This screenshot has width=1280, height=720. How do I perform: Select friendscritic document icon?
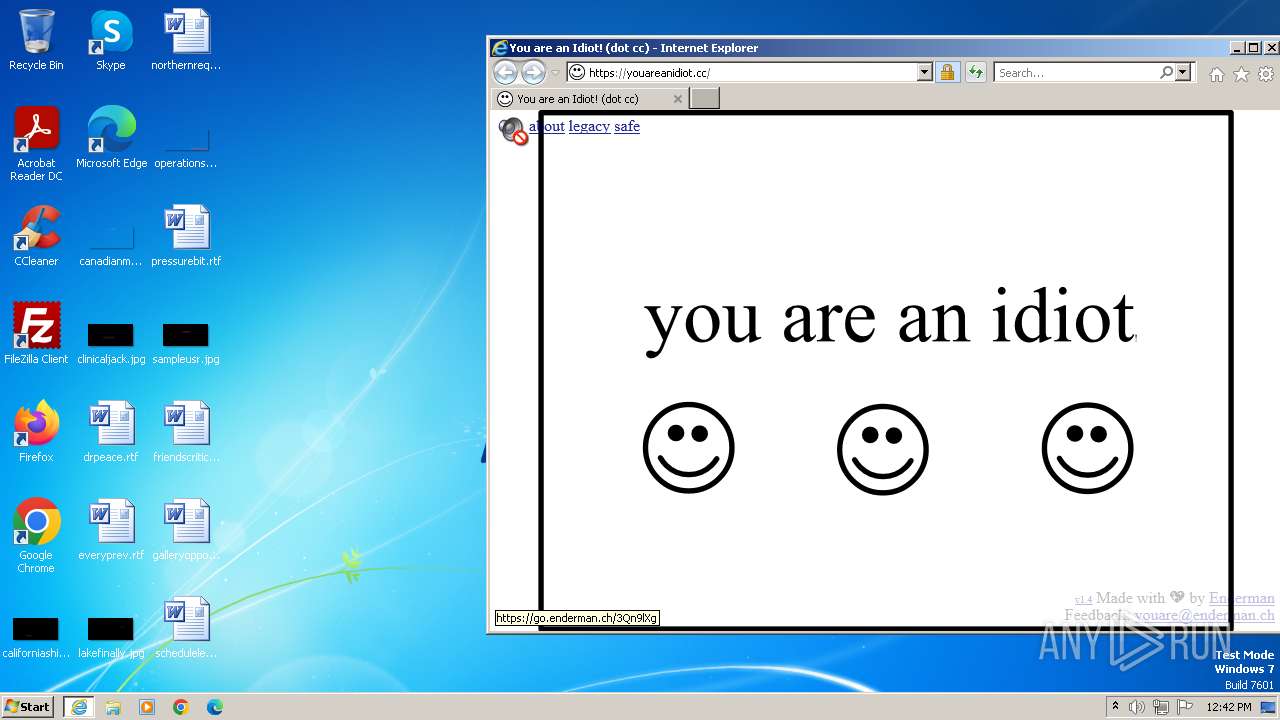pos(186,432)
